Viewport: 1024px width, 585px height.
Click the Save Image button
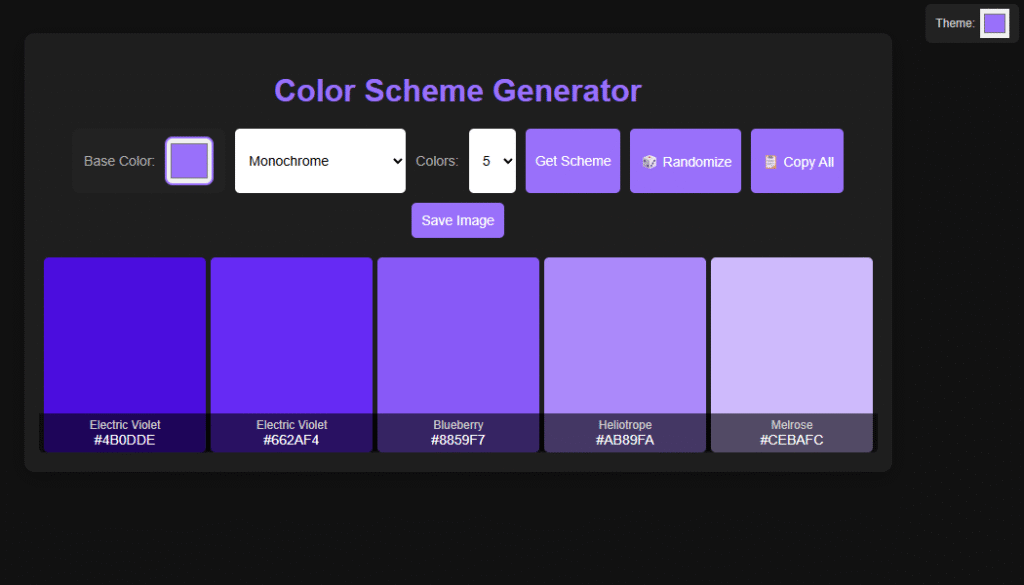[x=457, y=220]
